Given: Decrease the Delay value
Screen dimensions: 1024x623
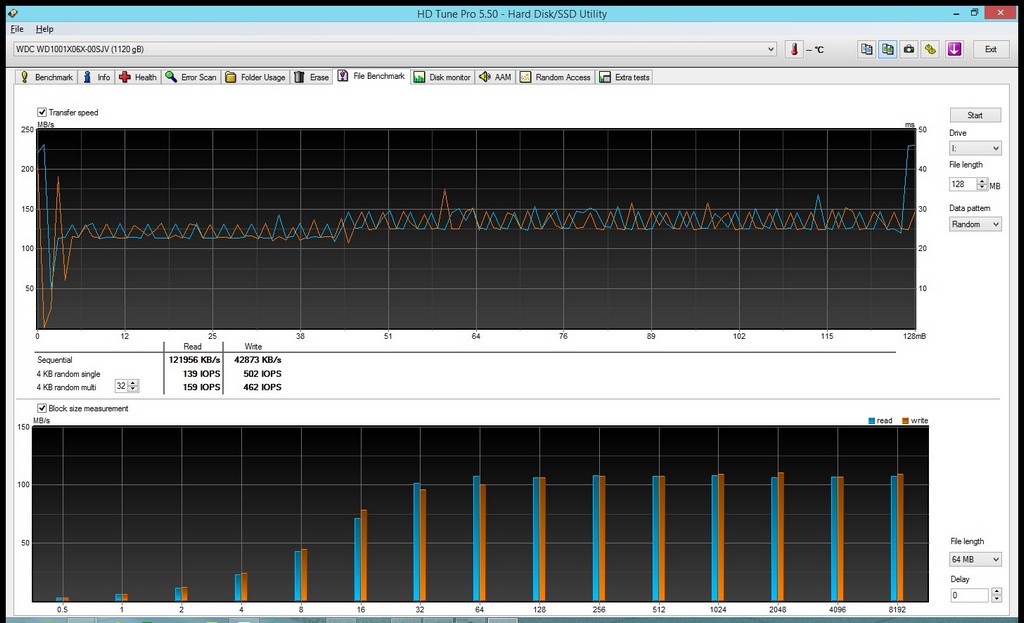Looking at the screenshot, I should (x=996, y=598).
